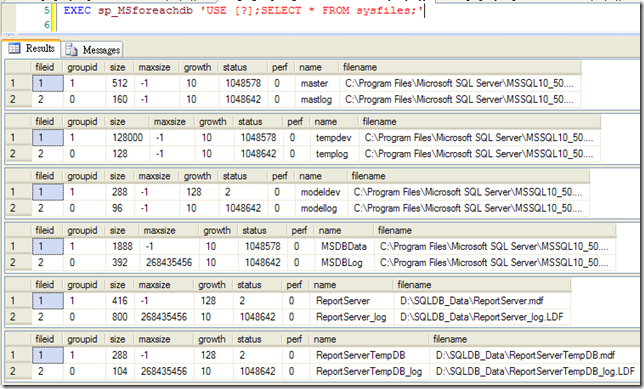
Task: Click the filename cell in the master row
Action: click(460, 83)
